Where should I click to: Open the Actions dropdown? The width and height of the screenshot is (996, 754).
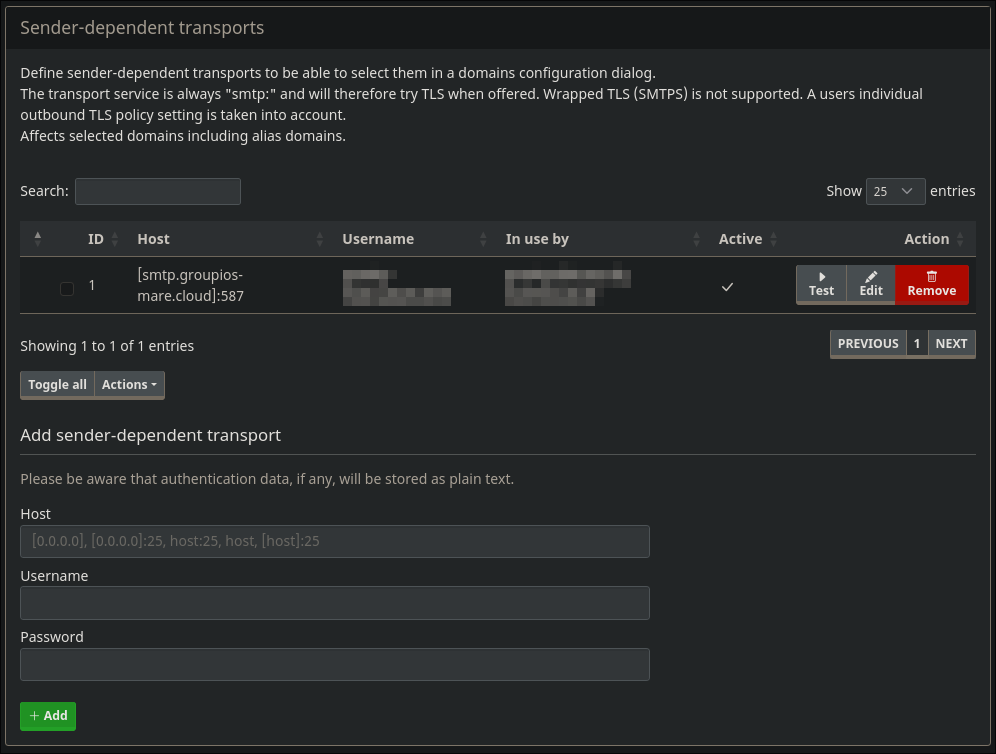click(x=128, y=384)
